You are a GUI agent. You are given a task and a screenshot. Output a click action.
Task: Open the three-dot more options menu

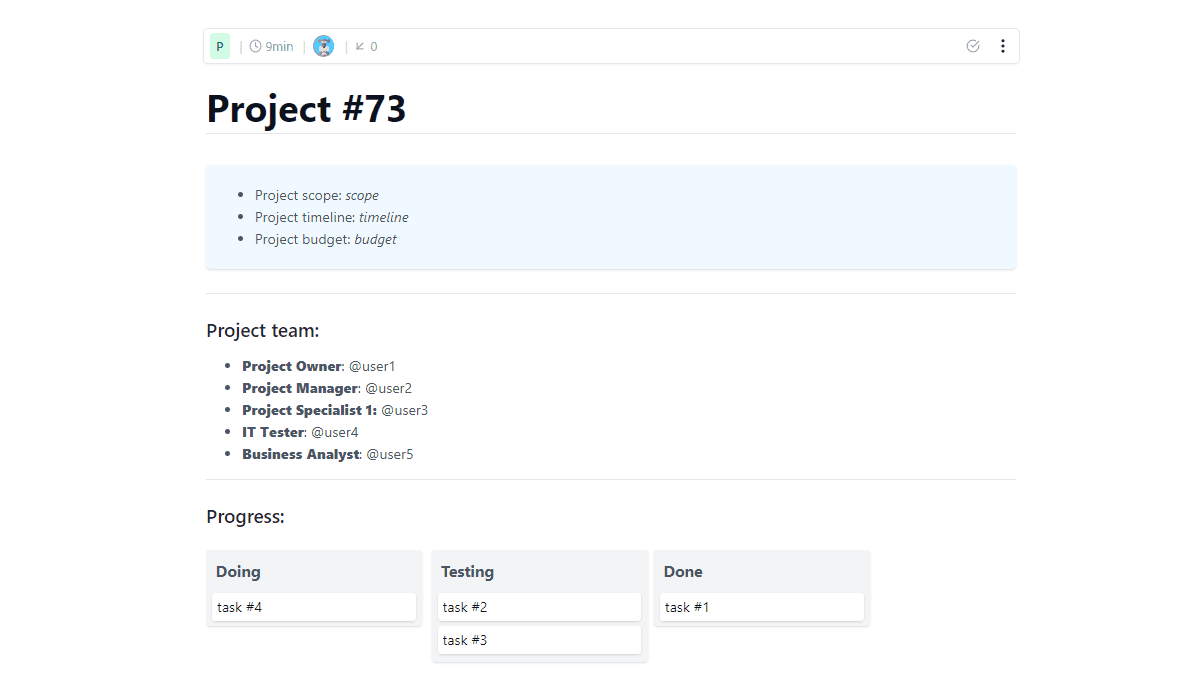click(x=1003, y=46)
